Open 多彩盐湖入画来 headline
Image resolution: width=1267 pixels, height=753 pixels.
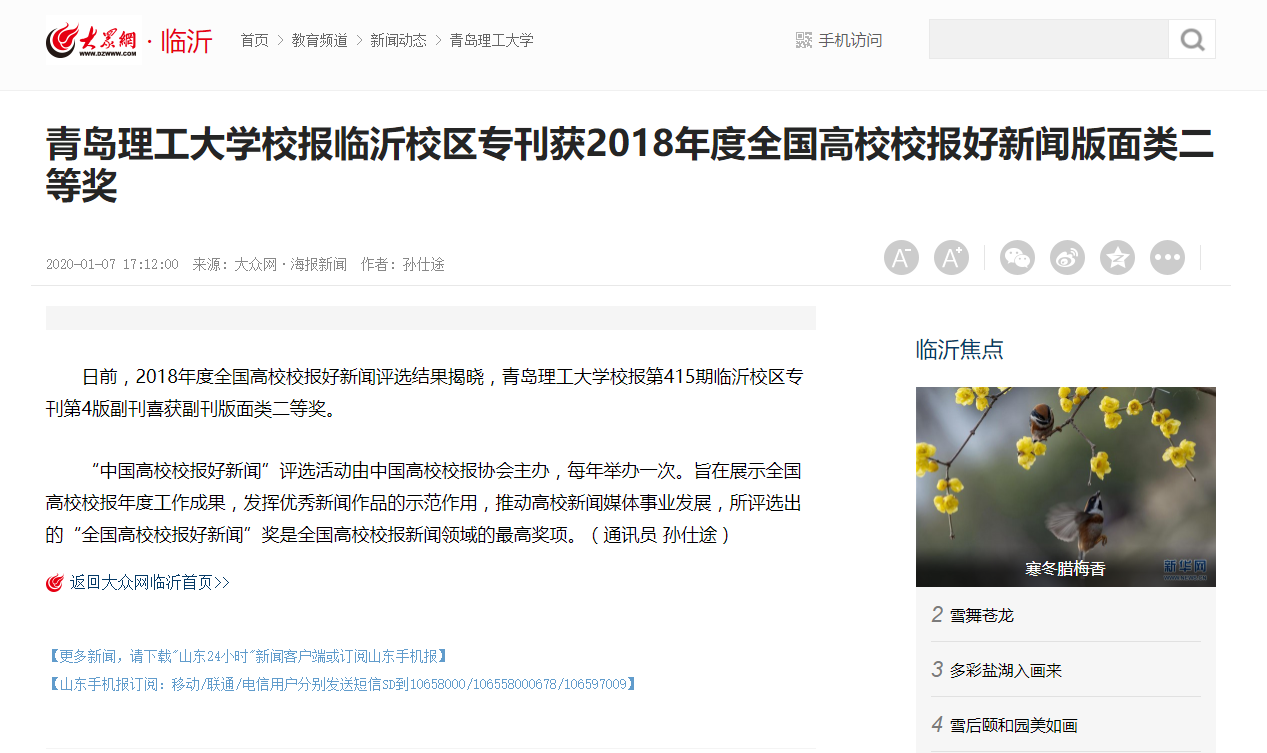click(1005, 670)
